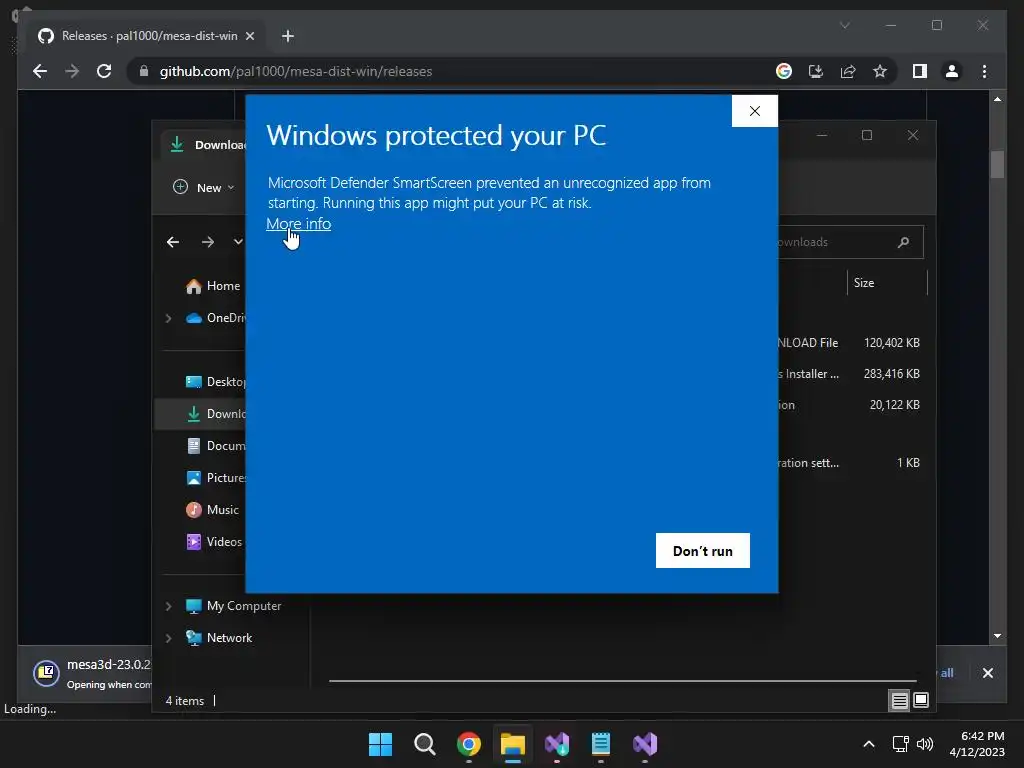Go forward in File Explorer
The width and height of the screenshot is (1024, 768).
click(x=208, y=242)
